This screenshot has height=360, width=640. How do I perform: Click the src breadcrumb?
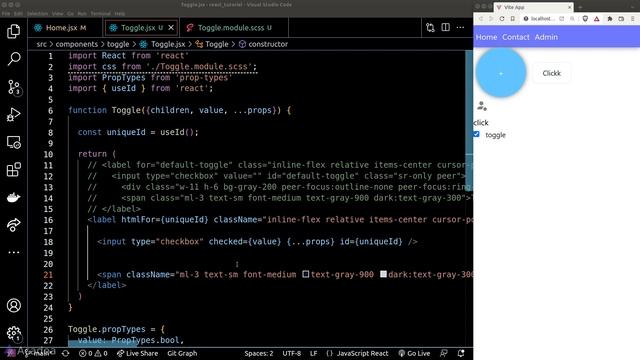[x=42, y=44]
